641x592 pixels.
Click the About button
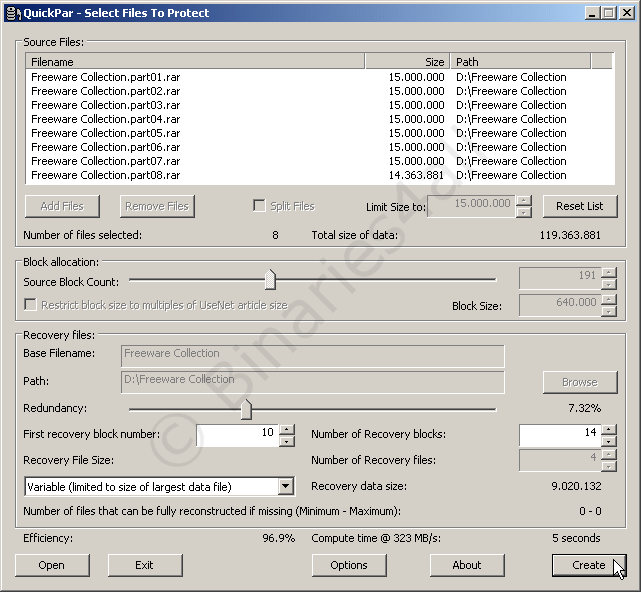tap(467, 565)
